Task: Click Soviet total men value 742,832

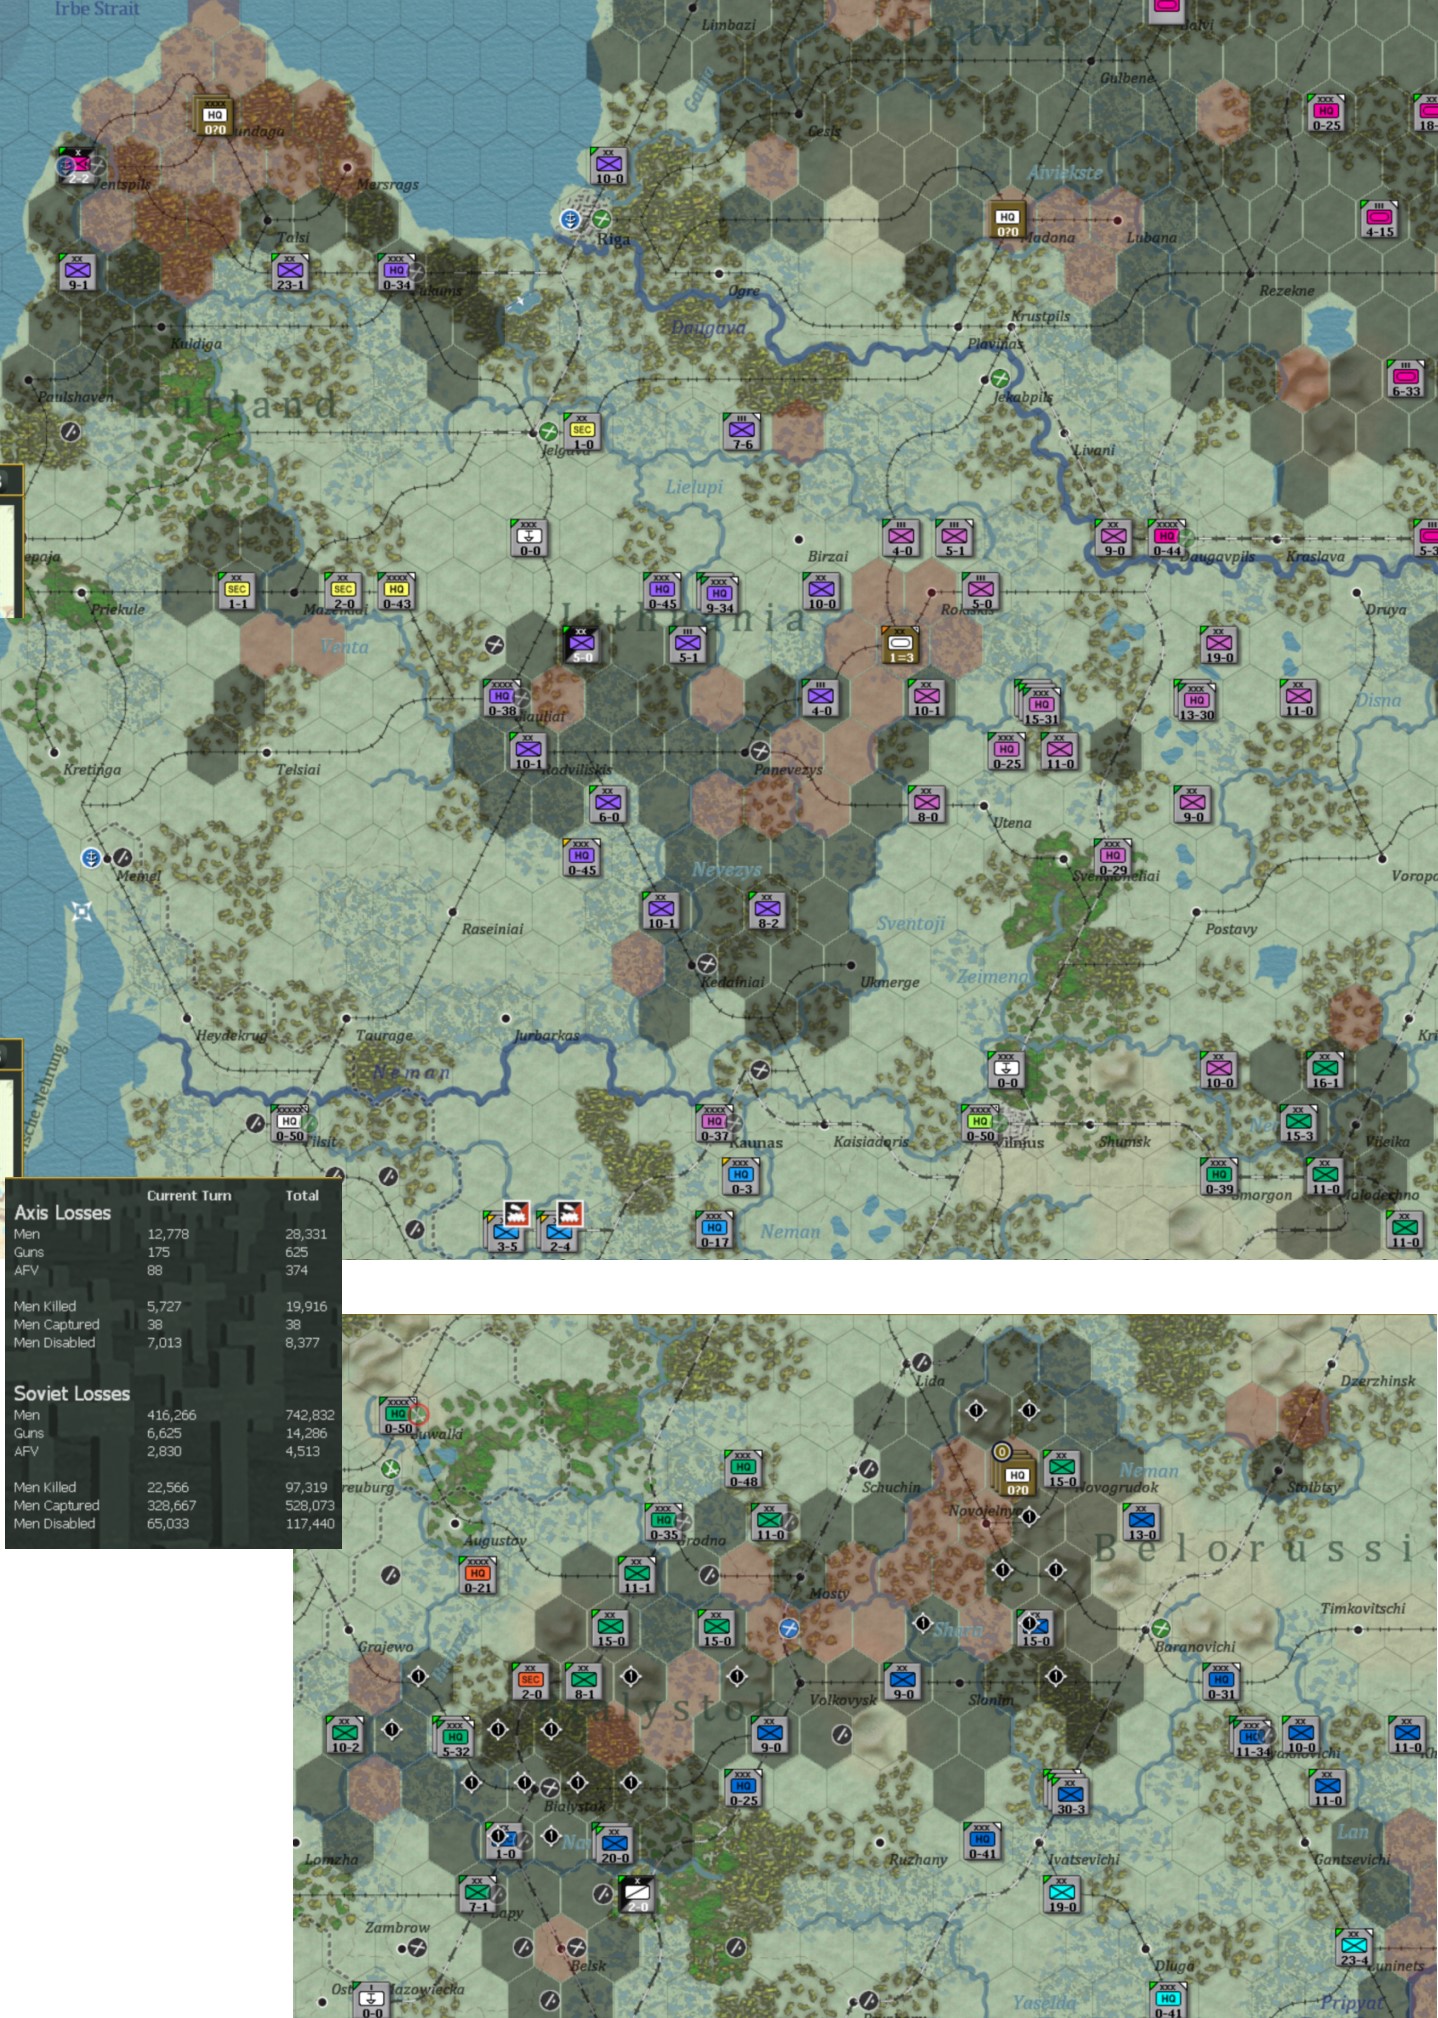Action: coord(309,1415)
